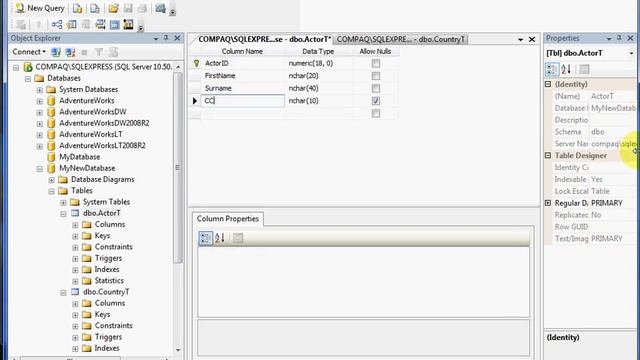Viewport: 640px width, 360px height.
Task: Toggle Allow Nulls for Surname column
Action: point(376,88)
